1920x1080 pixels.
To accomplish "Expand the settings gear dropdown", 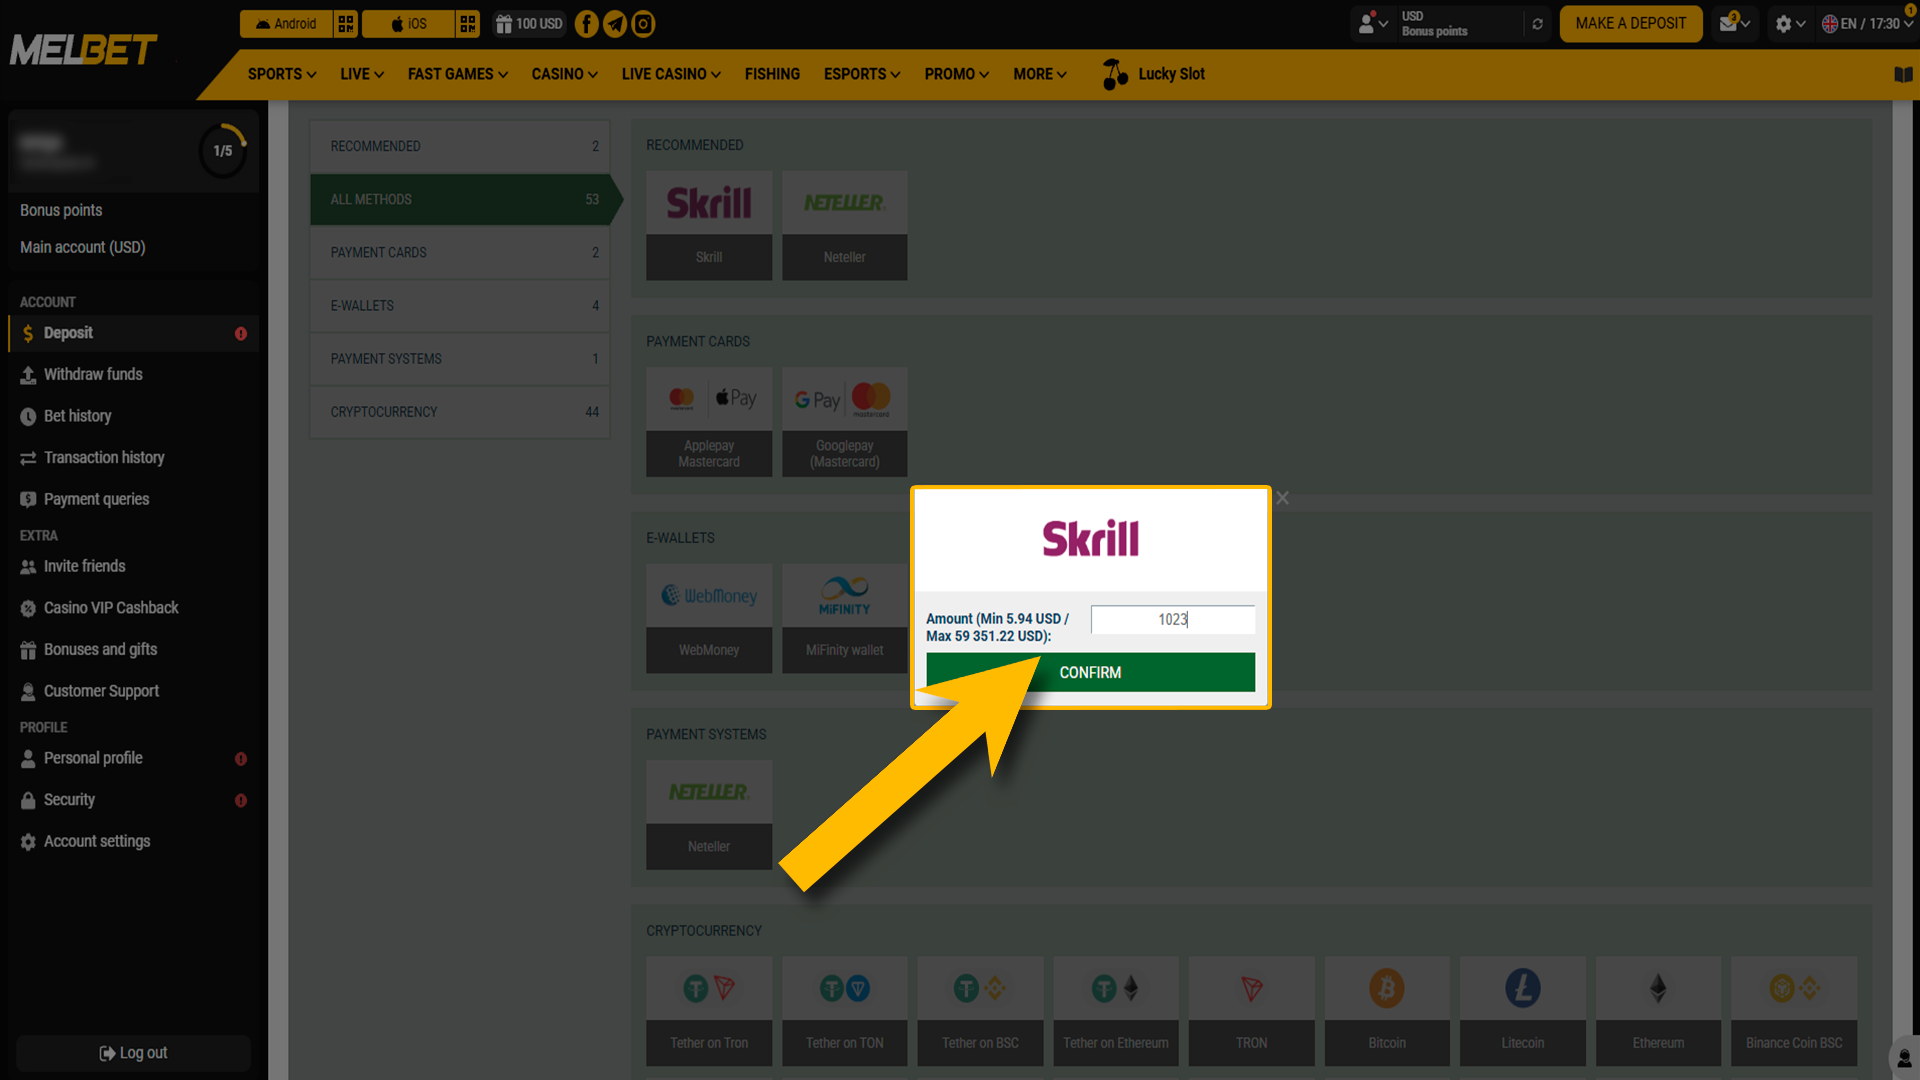I will coord(1789,23).
